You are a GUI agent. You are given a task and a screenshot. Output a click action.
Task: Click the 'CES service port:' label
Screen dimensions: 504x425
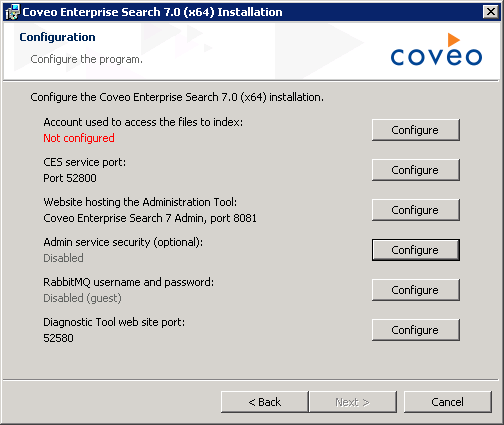(x=85, y=162)
